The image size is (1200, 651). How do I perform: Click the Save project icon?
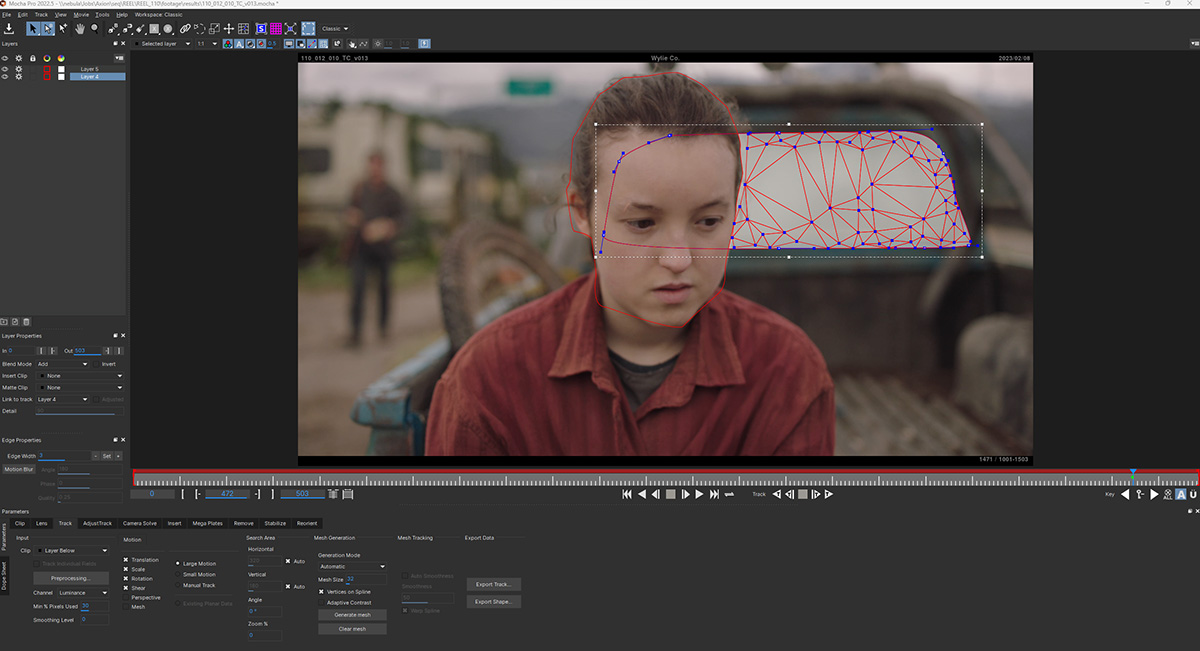pyautogui.click(x=9, y=29)
